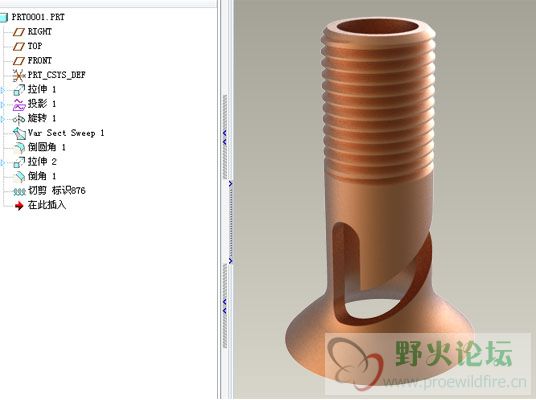Select the TOP datum plane icon
Image resolution: width=536 pixels, height=400 pixels.
pos(19,46)
